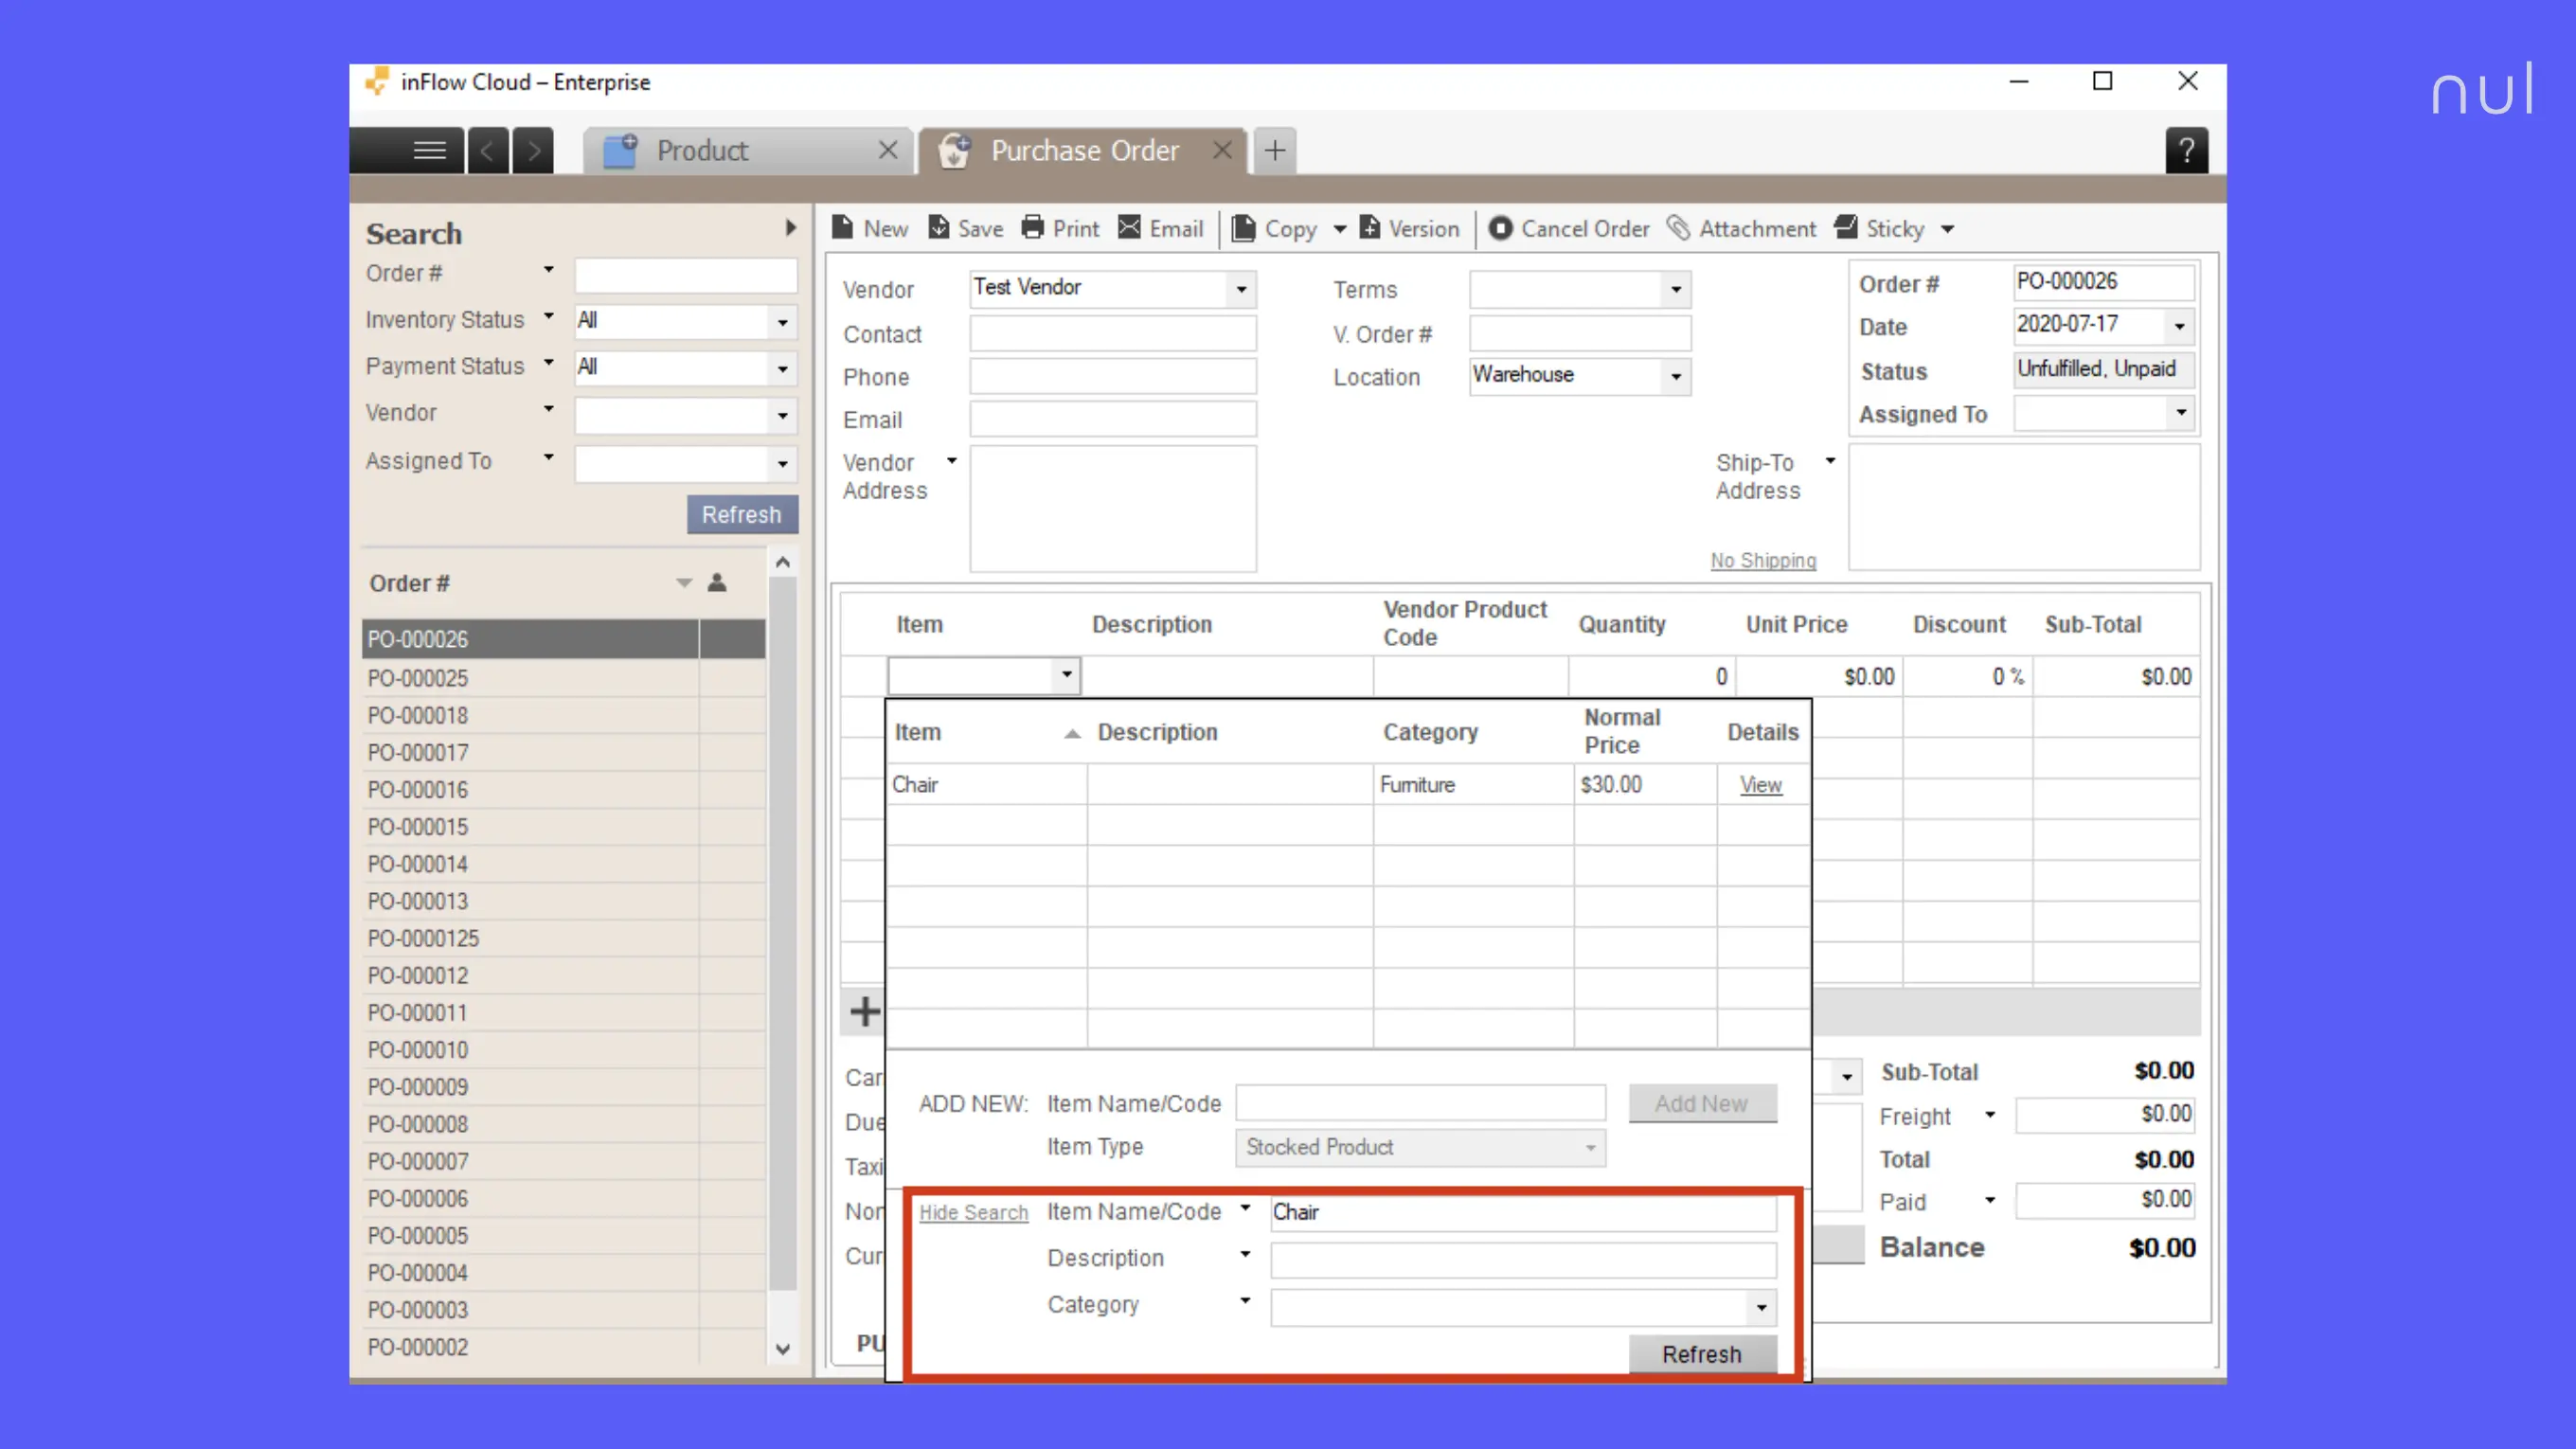The width and height of the screenshot is (2576, 1449).
Task: Collapse the Search panel arrow
Action: 790,228
